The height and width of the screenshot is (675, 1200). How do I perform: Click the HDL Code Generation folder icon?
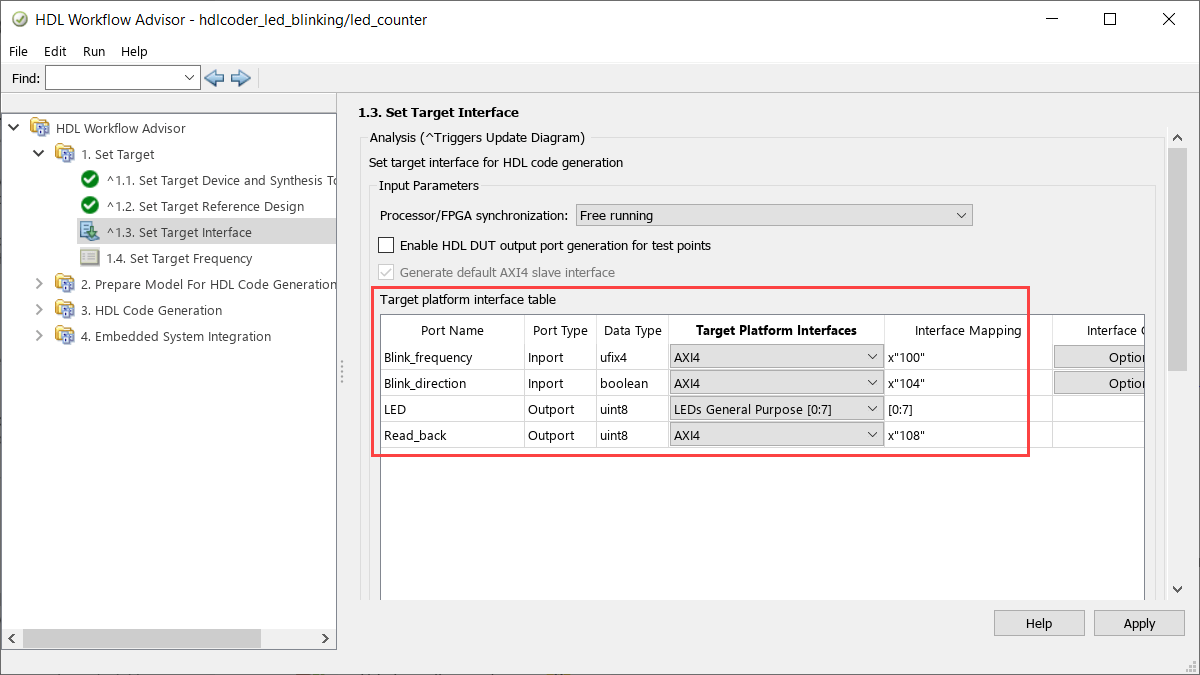[x=65, y=310]
